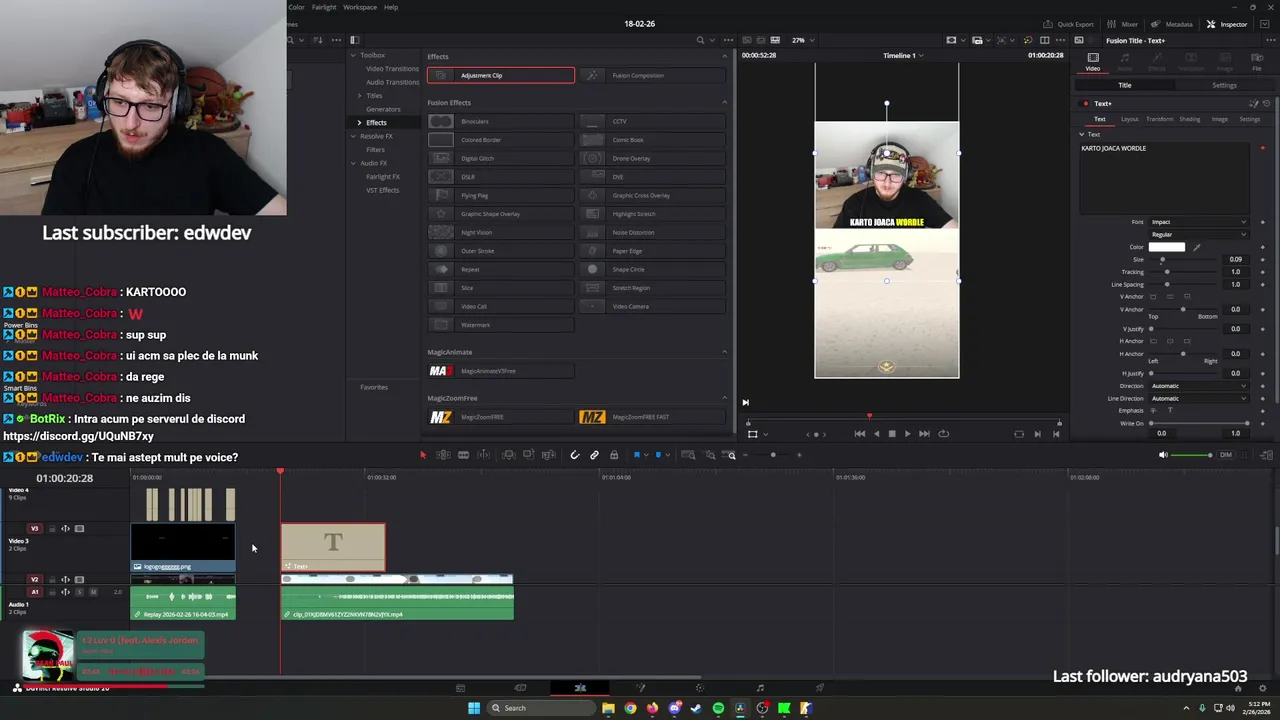The image size is (1280, 720).
Task: Disable the V3 track video icon
Action: pos(80,528)
